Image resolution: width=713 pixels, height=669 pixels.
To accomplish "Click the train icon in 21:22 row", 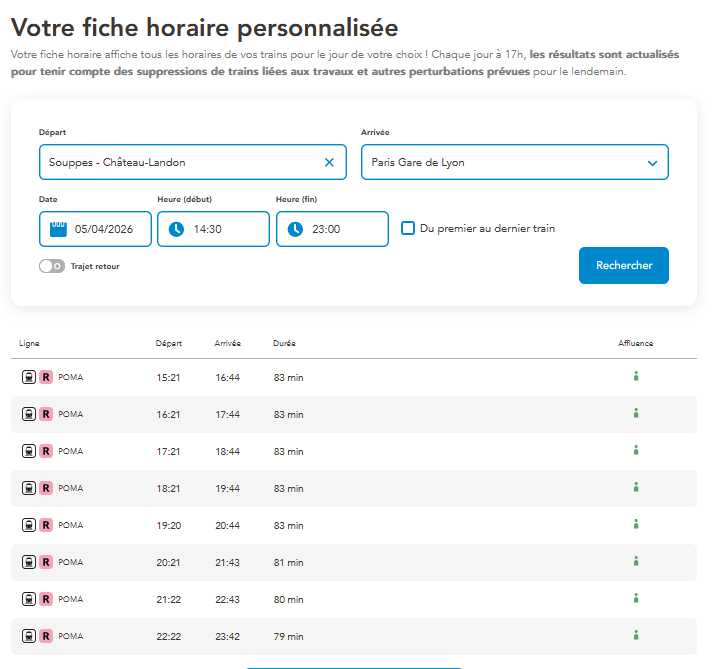I will coord(29,599).
